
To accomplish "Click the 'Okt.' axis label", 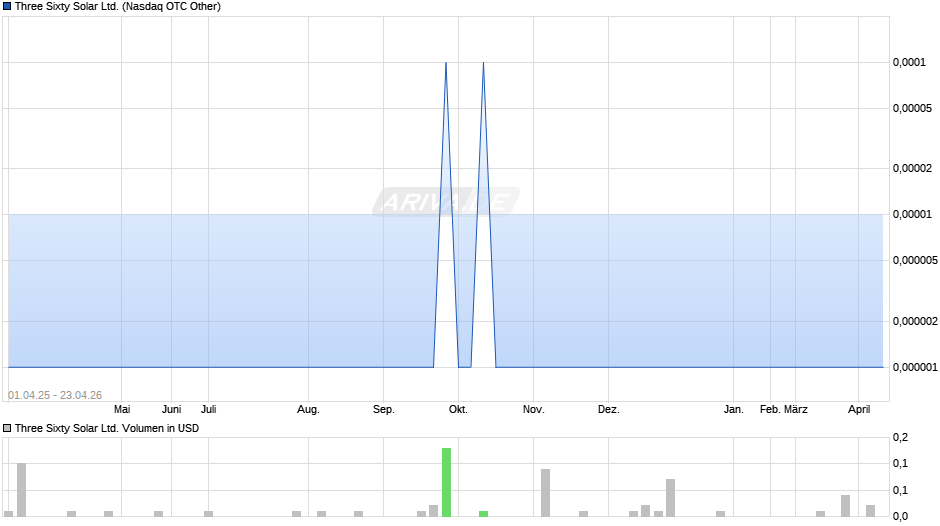I will pyautogui.click(x=458, y=409).
